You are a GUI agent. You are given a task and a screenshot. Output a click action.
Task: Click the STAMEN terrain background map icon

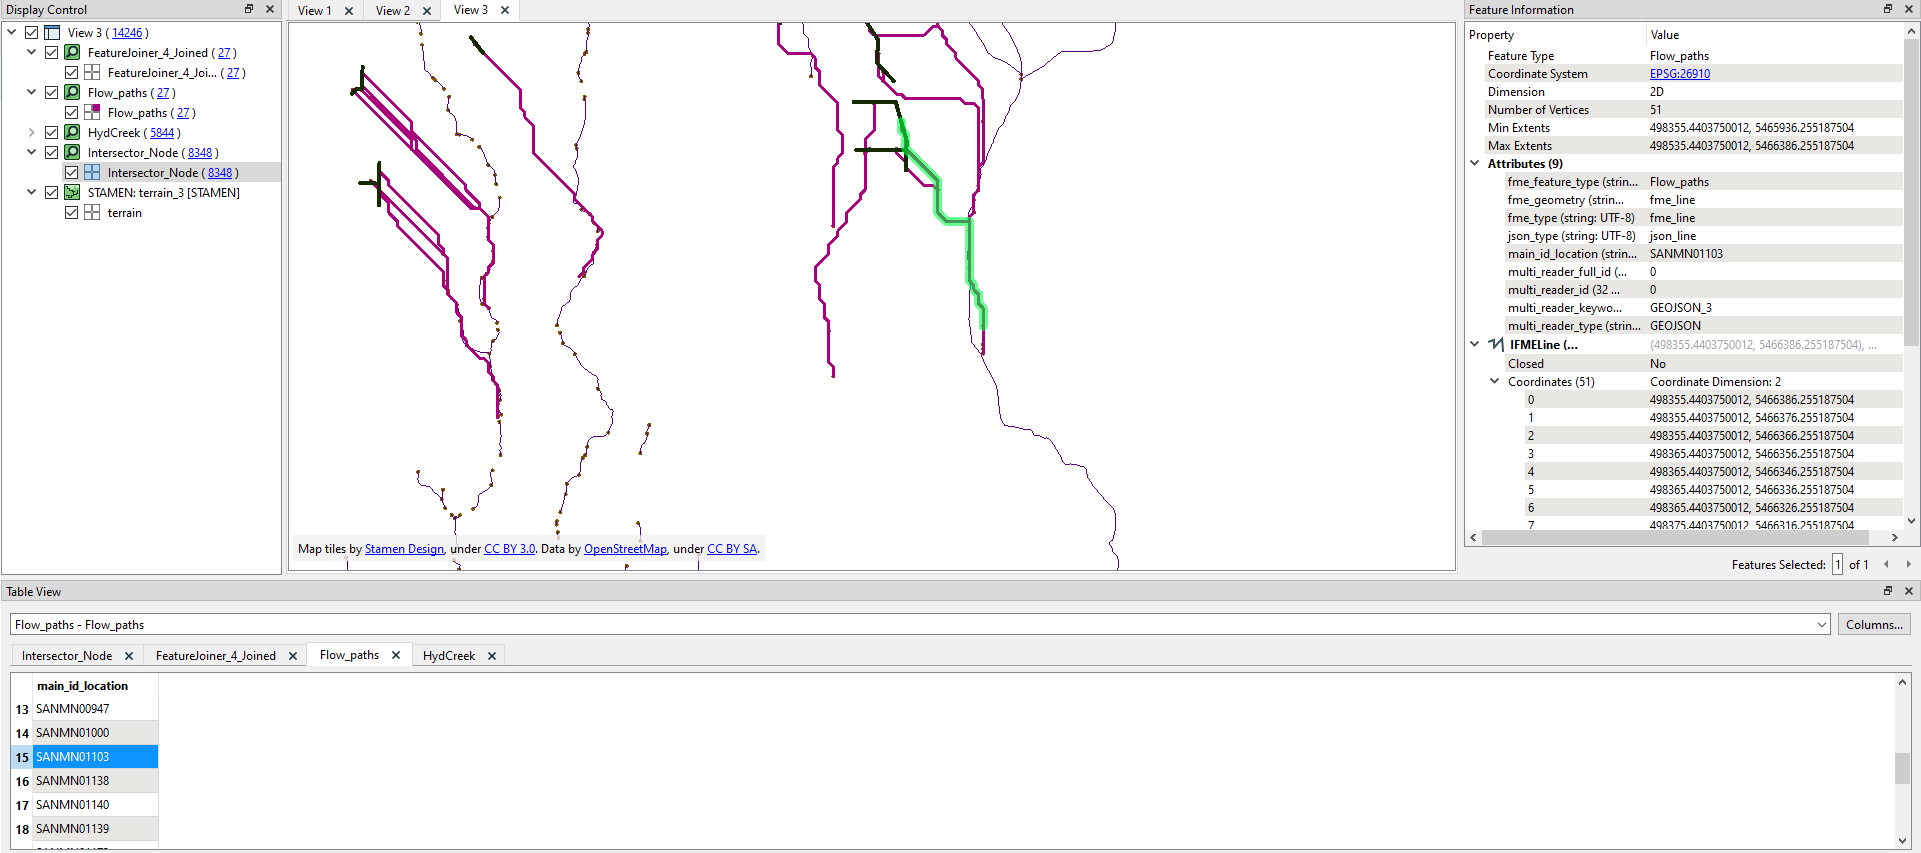(72, 193)
